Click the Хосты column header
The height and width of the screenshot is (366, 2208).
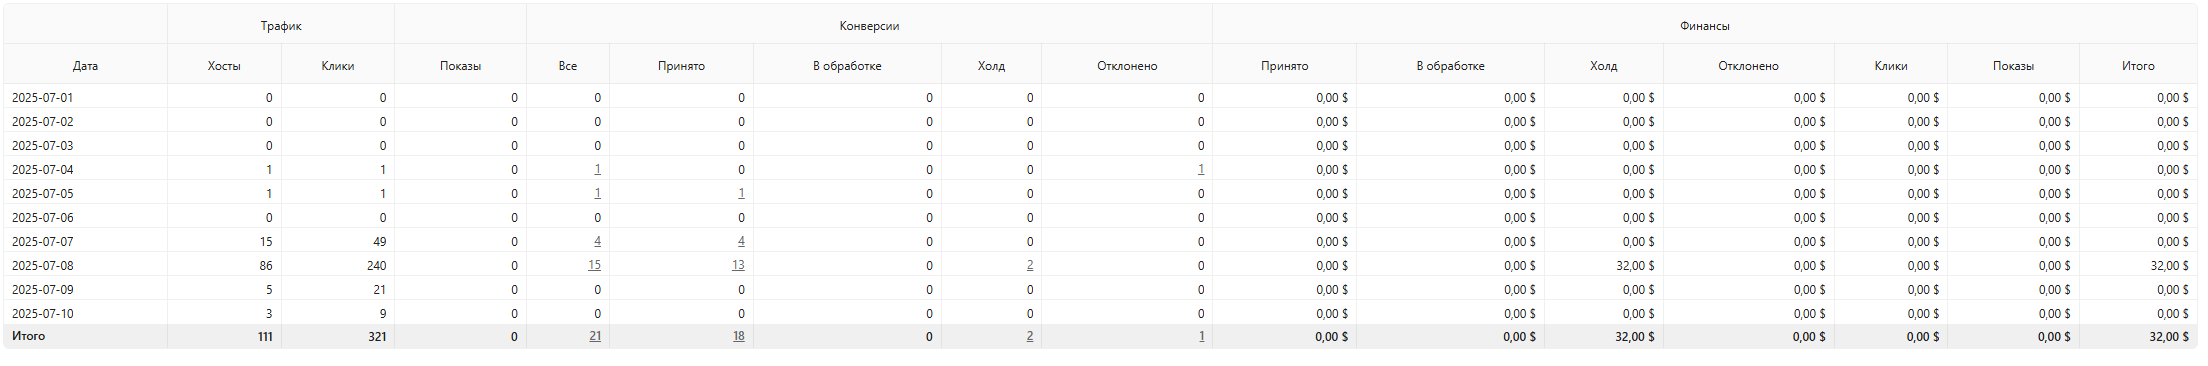click(x=224, y=66)
